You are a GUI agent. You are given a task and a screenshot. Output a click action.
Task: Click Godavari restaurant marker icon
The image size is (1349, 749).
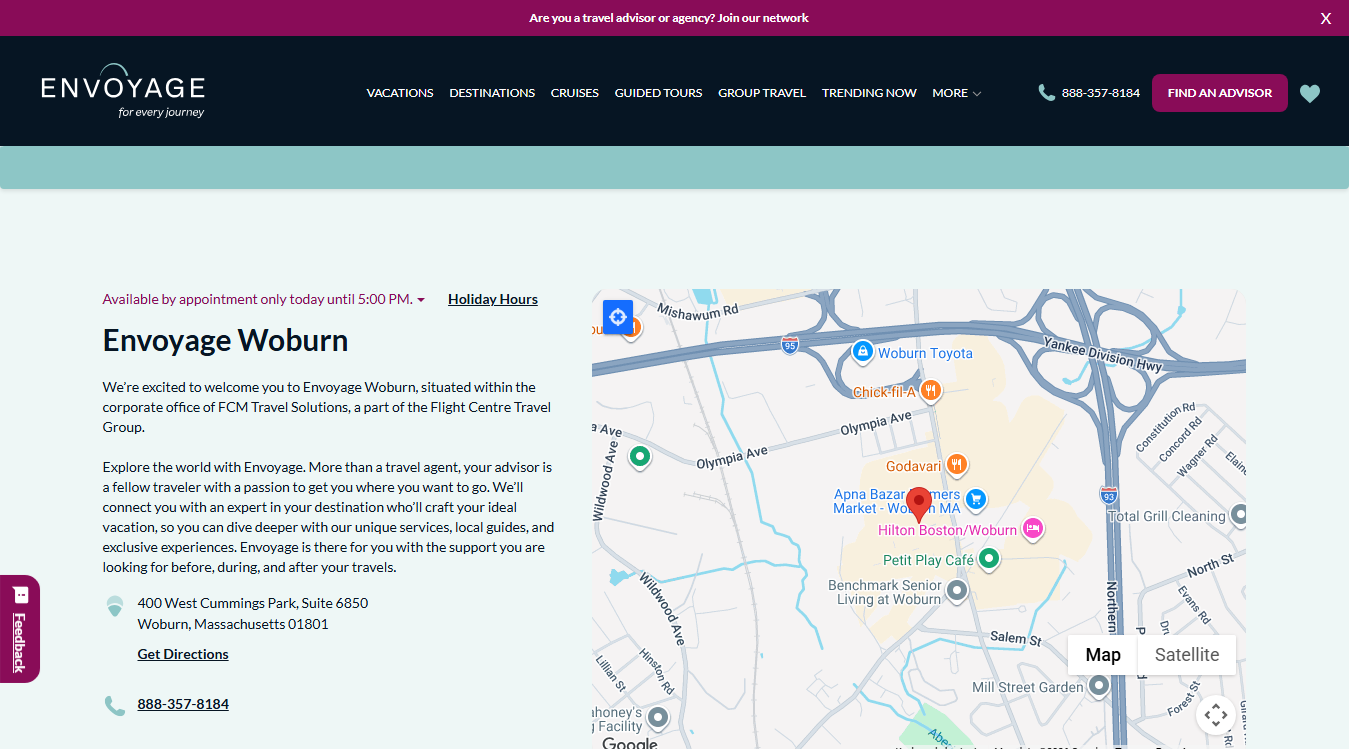(x=957, y=464)
